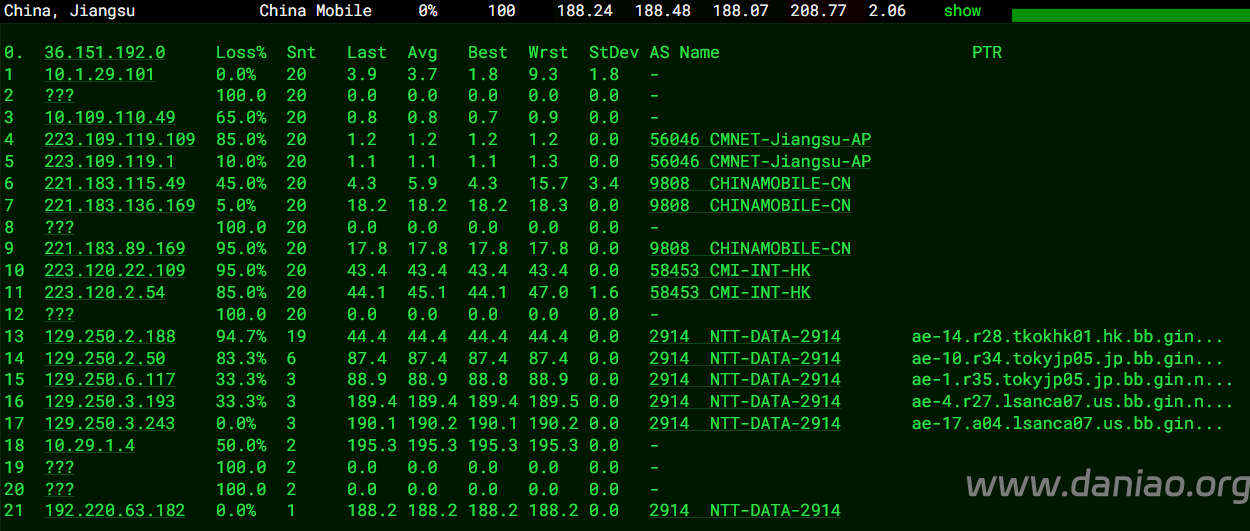Open IP link 36.151.192.0
This screenshot has width=1250, height=531.
(x=105, y=52)
